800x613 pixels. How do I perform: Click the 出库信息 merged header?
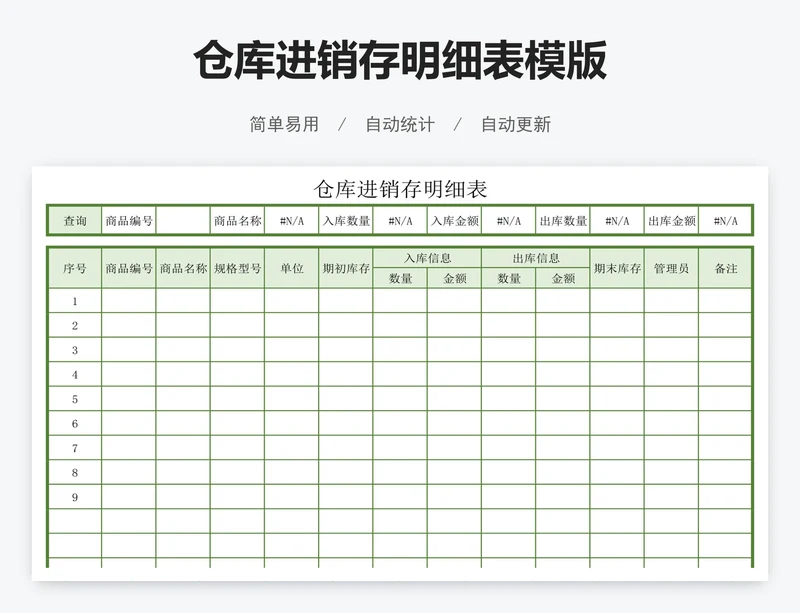point(536,258)
